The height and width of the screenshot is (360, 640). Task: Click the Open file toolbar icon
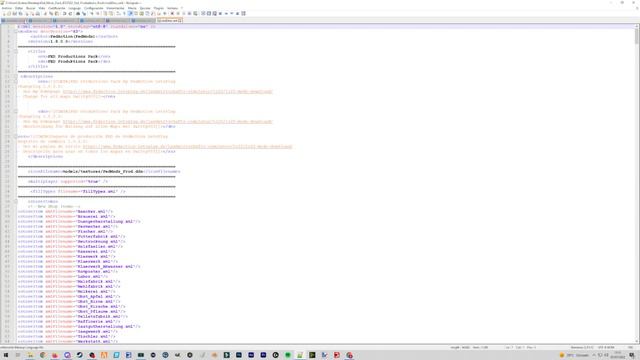9,13
